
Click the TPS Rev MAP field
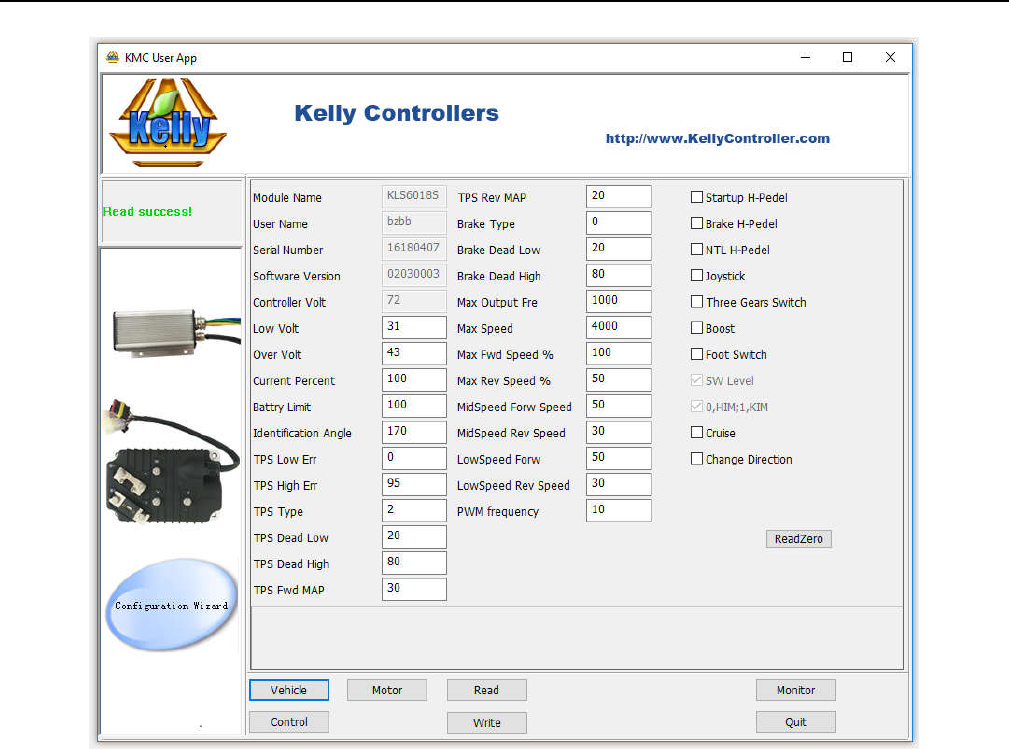point(618,196)
